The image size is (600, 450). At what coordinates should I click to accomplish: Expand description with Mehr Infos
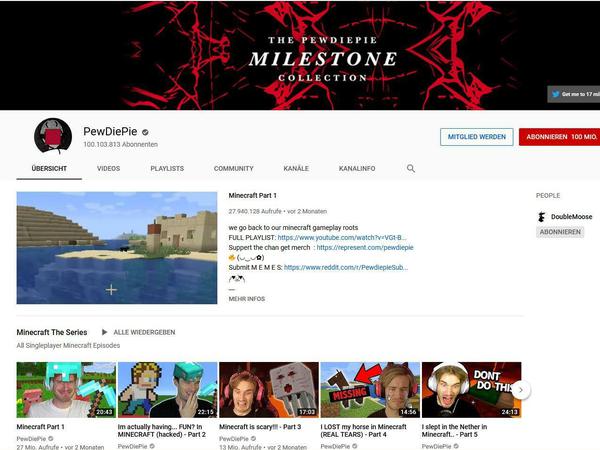click(247, 299)
